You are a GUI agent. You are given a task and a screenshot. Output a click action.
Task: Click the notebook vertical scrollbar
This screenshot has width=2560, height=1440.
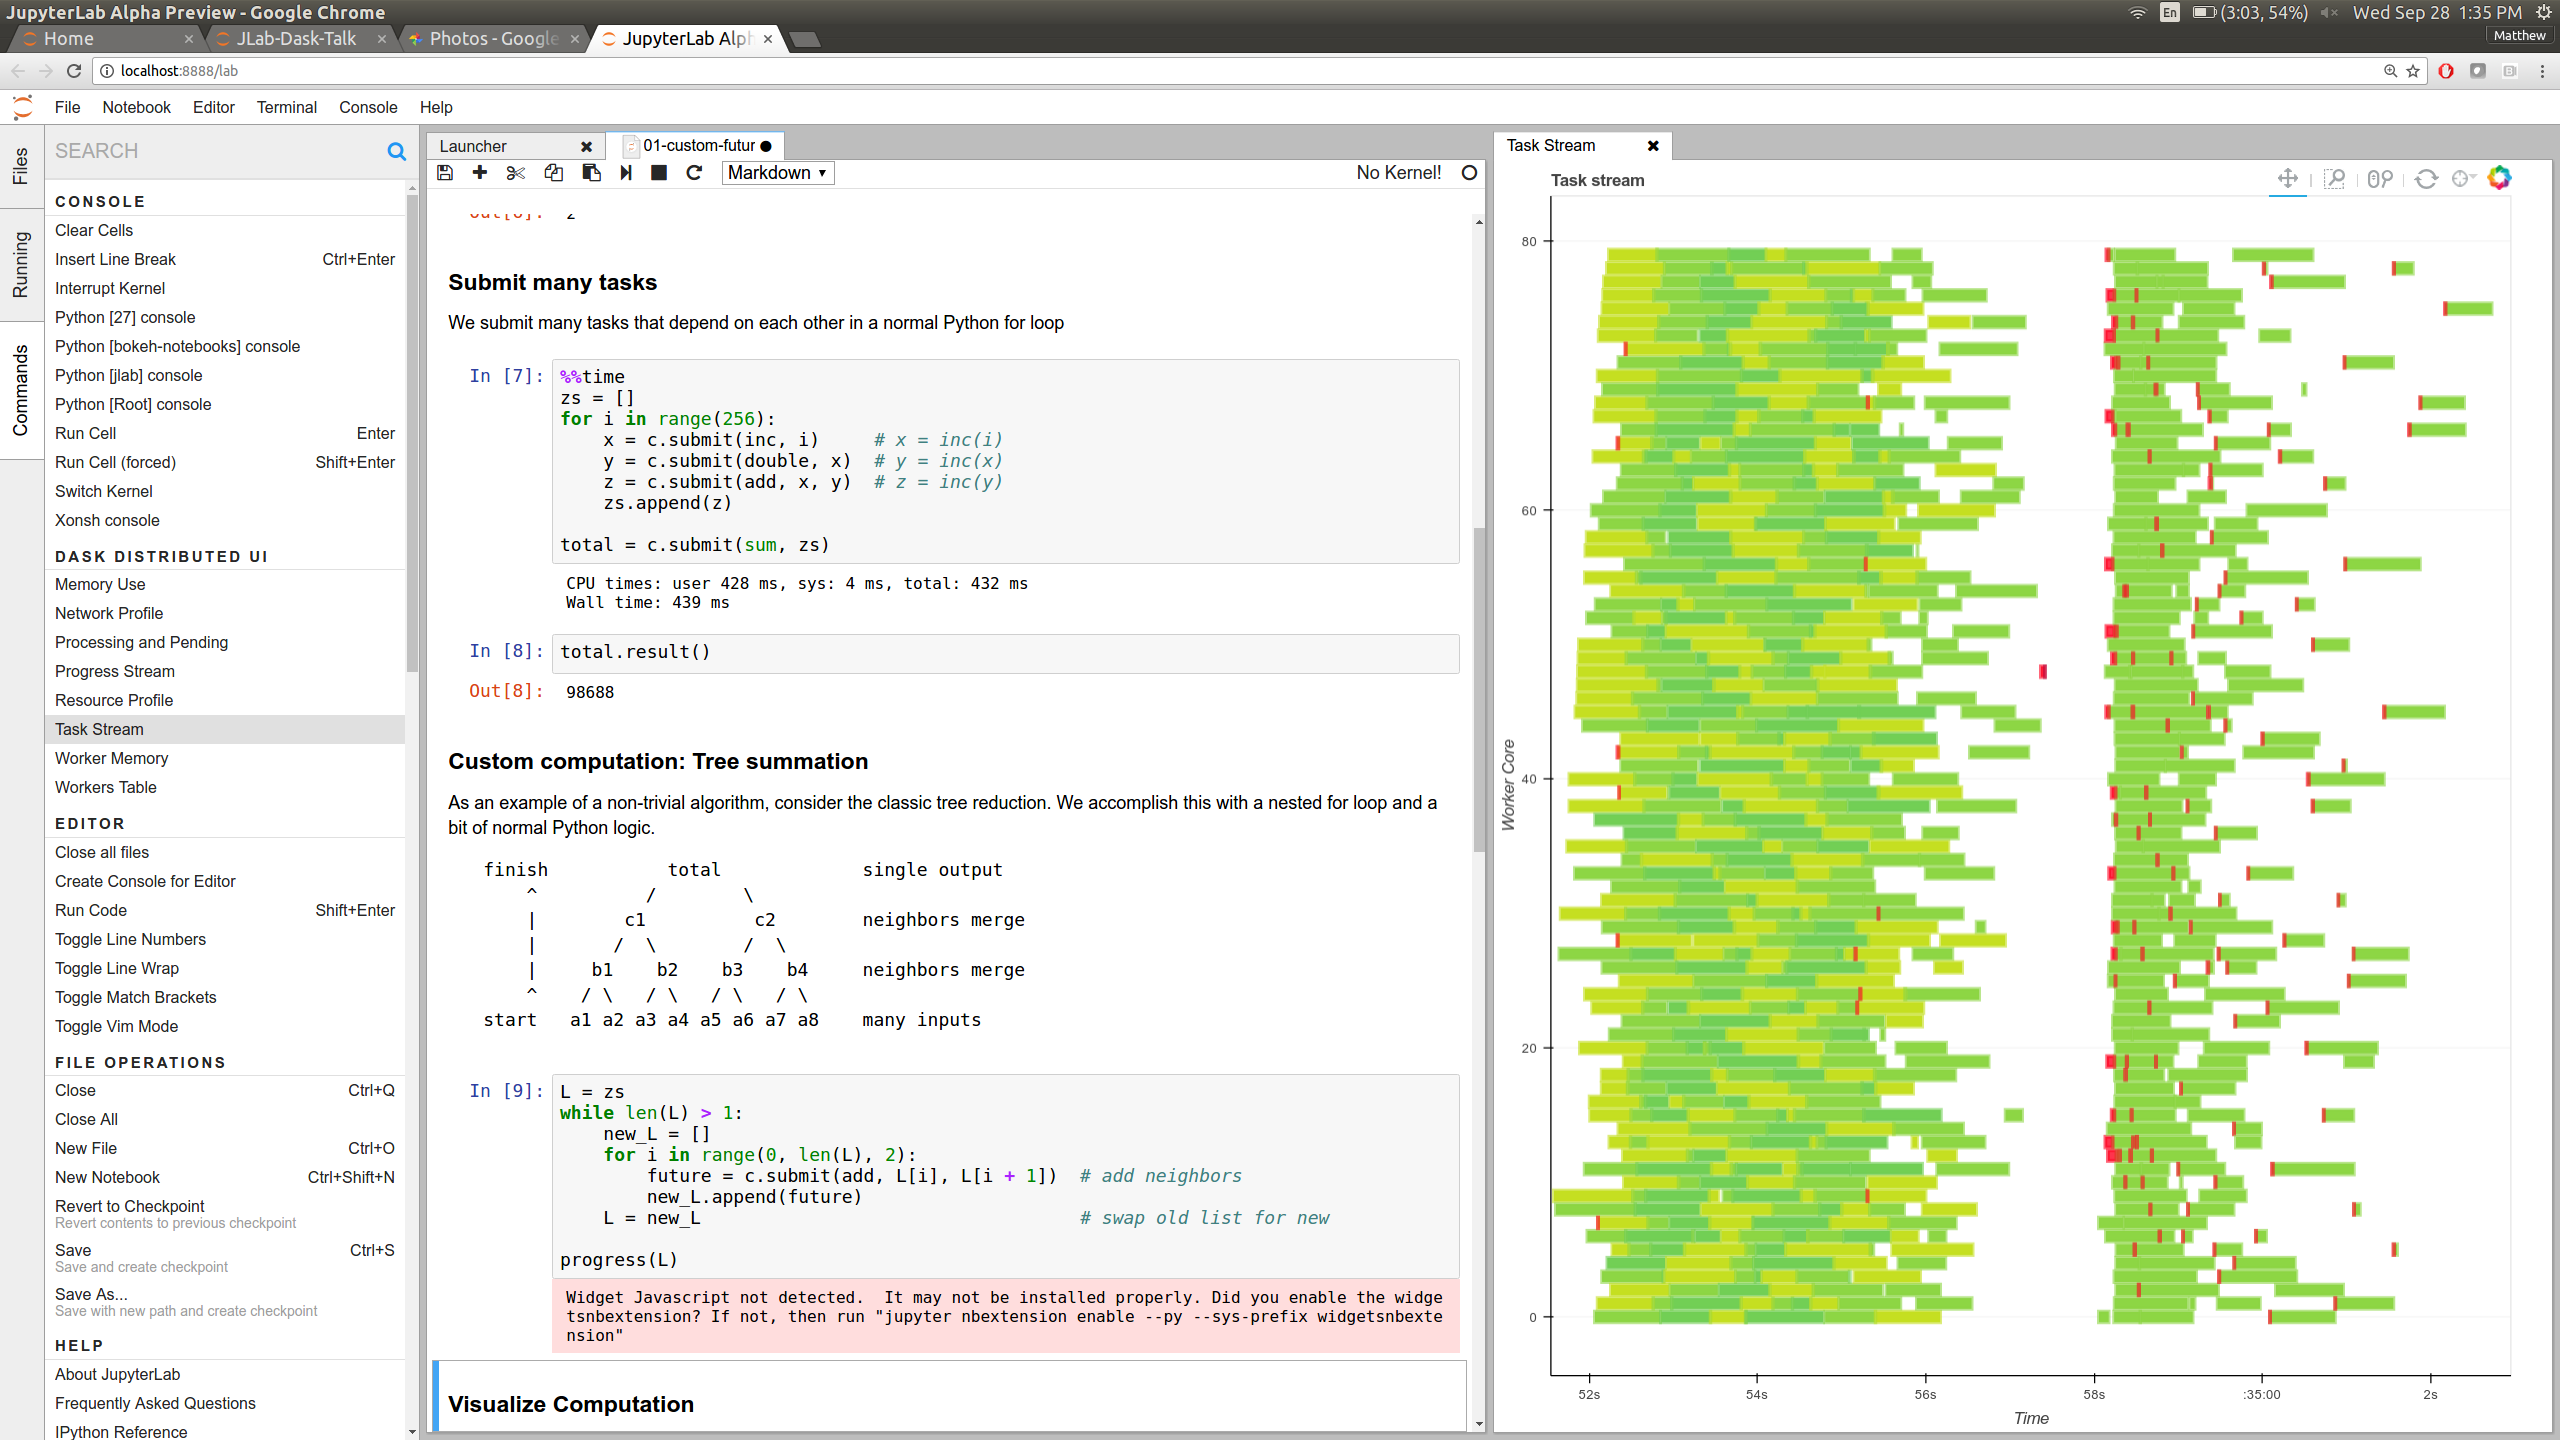tap(1479, 690)
